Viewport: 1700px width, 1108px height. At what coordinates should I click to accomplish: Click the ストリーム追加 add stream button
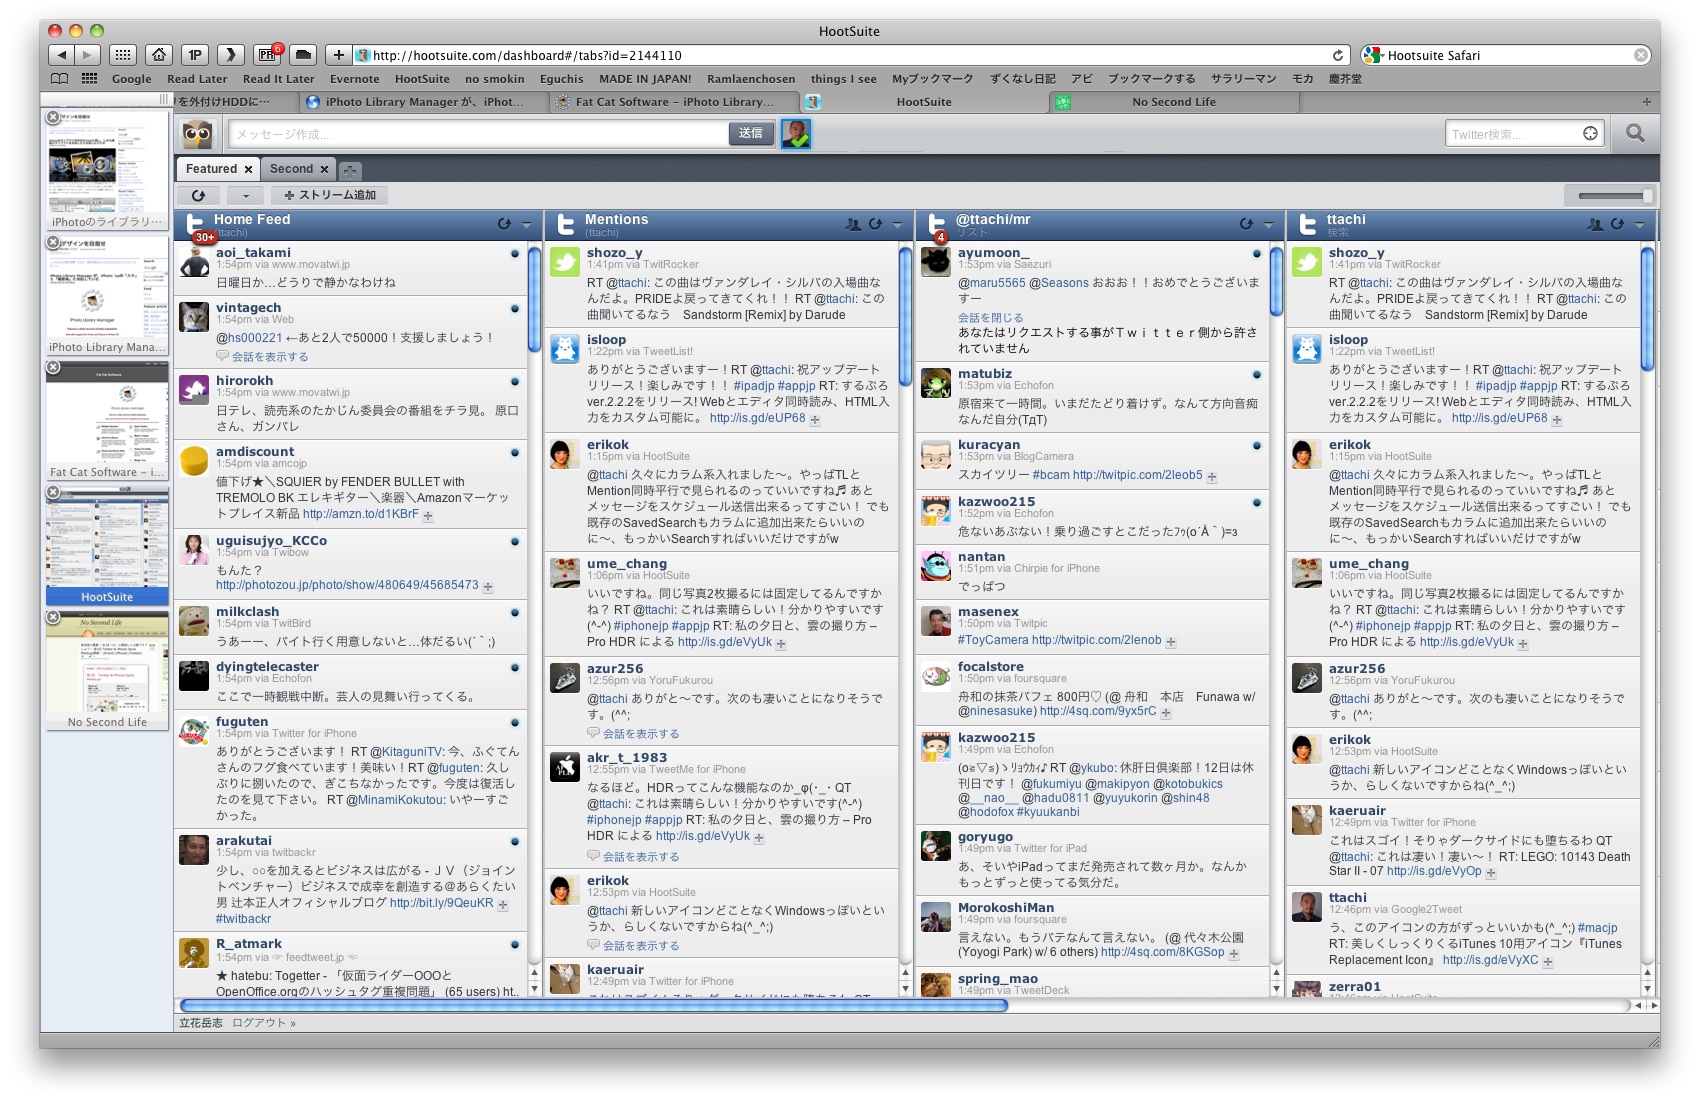pyautogui.click(x=330, y=195)
